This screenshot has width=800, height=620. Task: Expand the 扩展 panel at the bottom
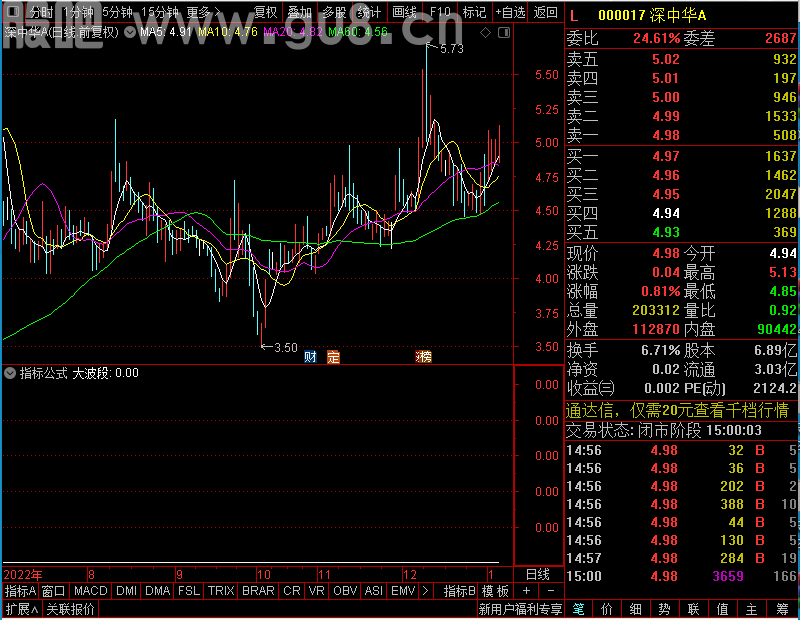(x=22, y=609)
